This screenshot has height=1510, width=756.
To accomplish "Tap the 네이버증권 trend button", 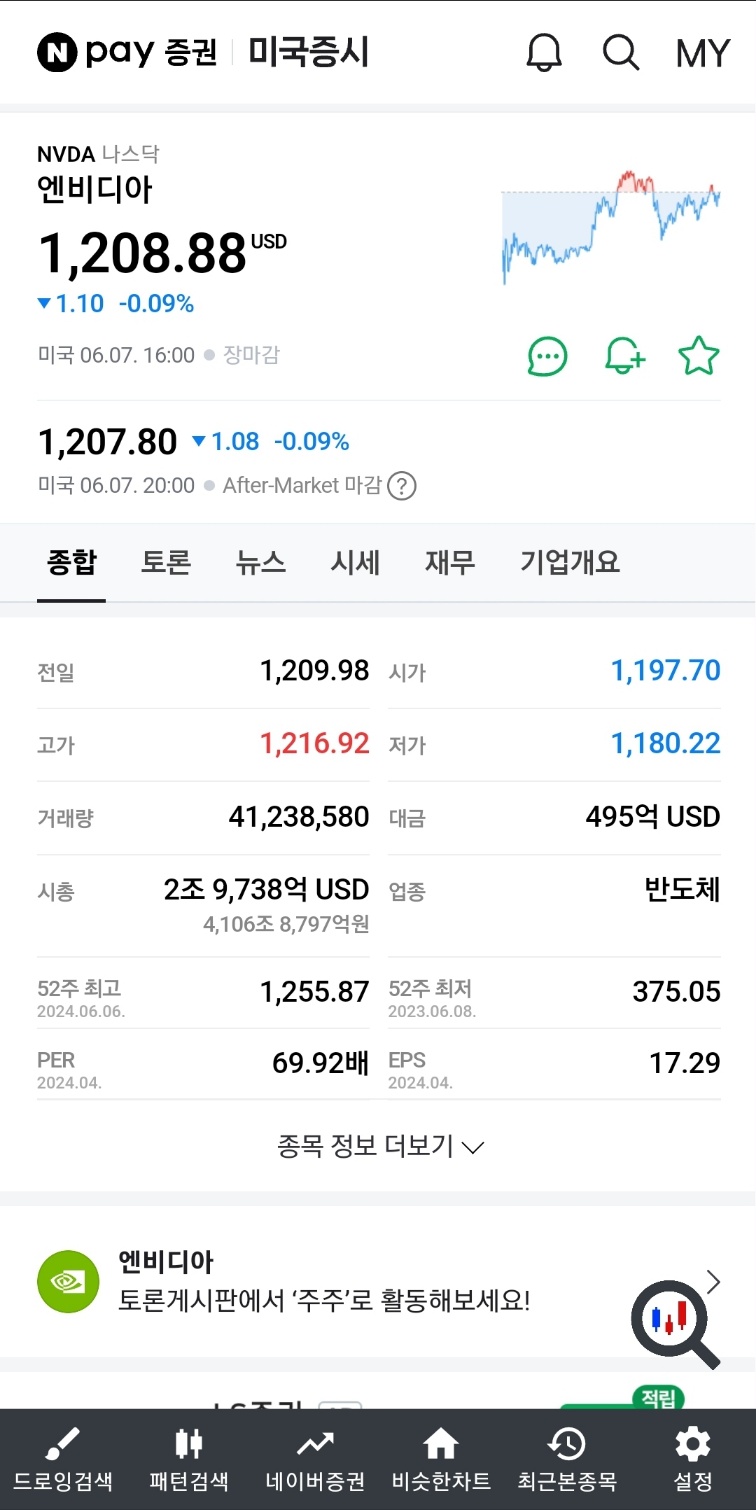I will pos(315,1460).
